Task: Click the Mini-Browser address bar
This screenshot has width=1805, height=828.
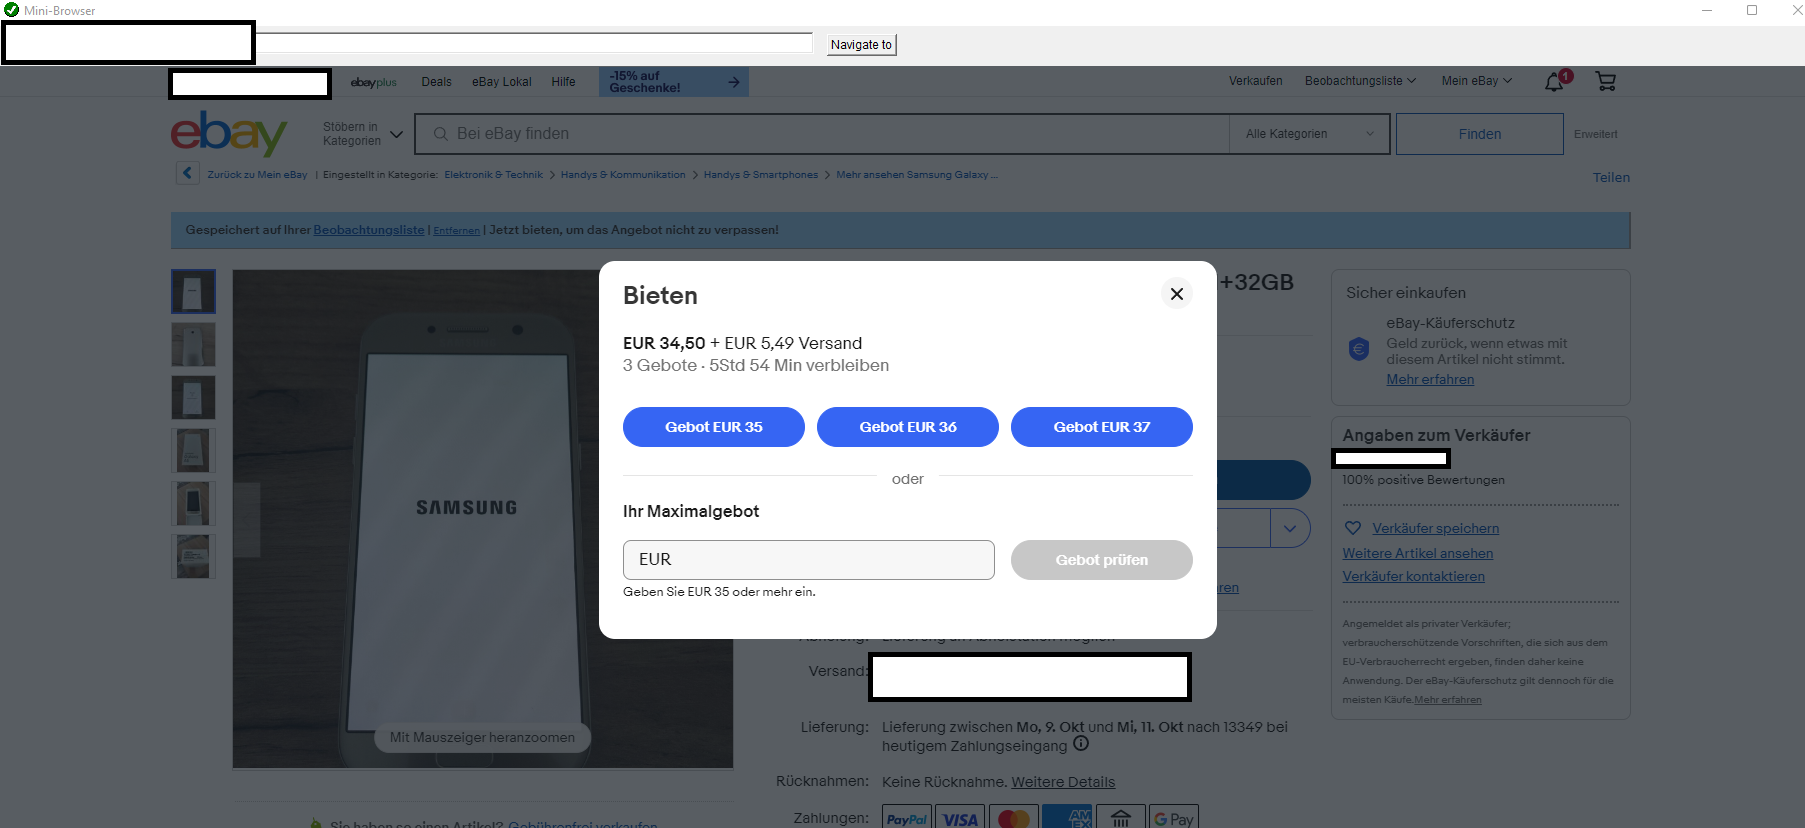Action: (534, 43)
